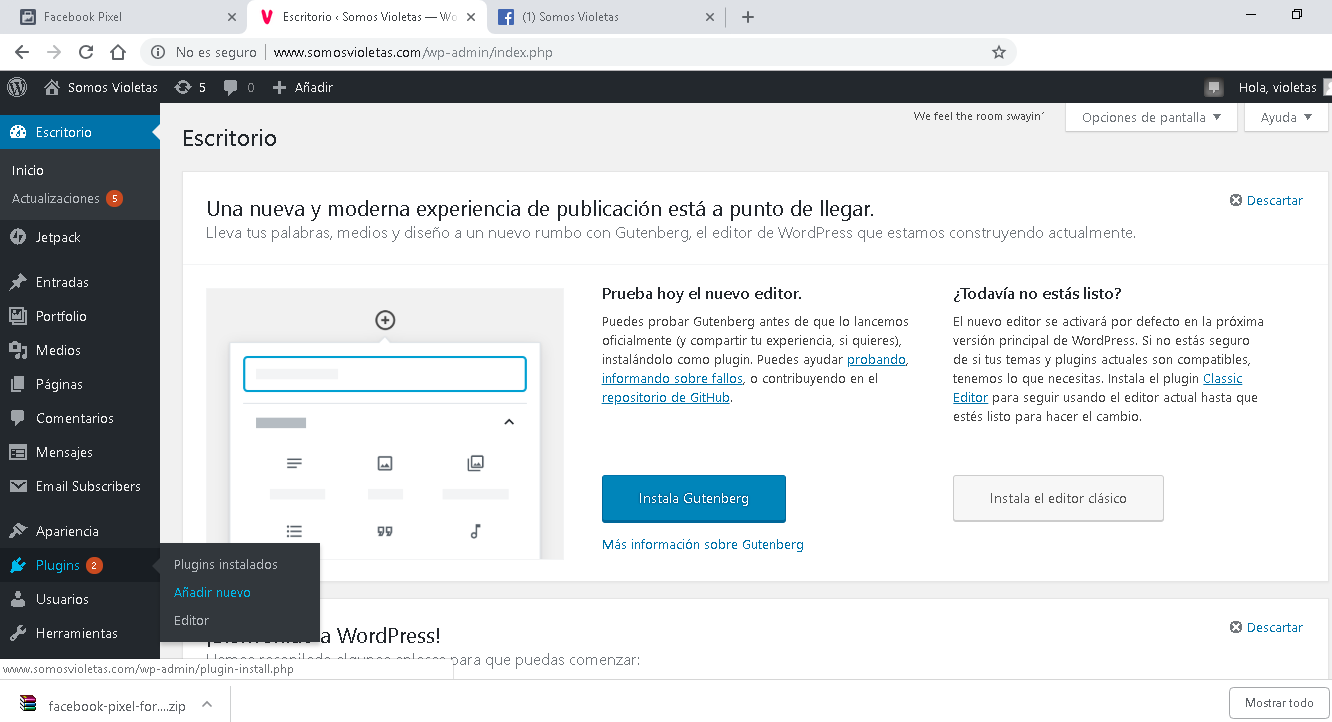The width and height of the screenshot is (1332, 722).
Task: Click the No es seguro site info icon
Action: (158, 52)
